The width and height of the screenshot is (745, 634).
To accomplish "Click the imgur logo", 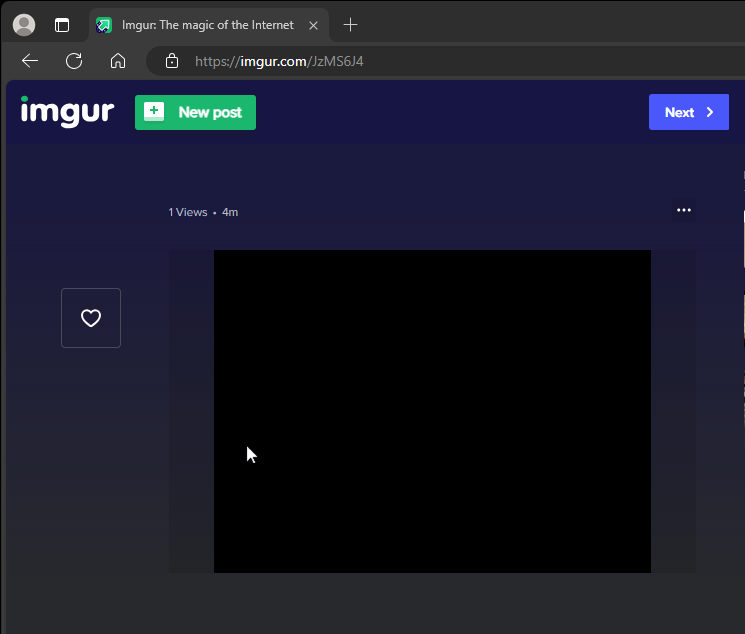I will (x=67, y=111).
